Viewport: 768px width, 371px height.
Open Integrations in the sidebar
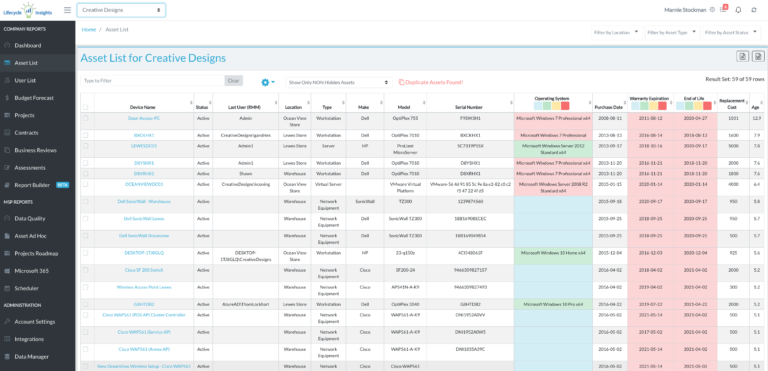(38, 339)
